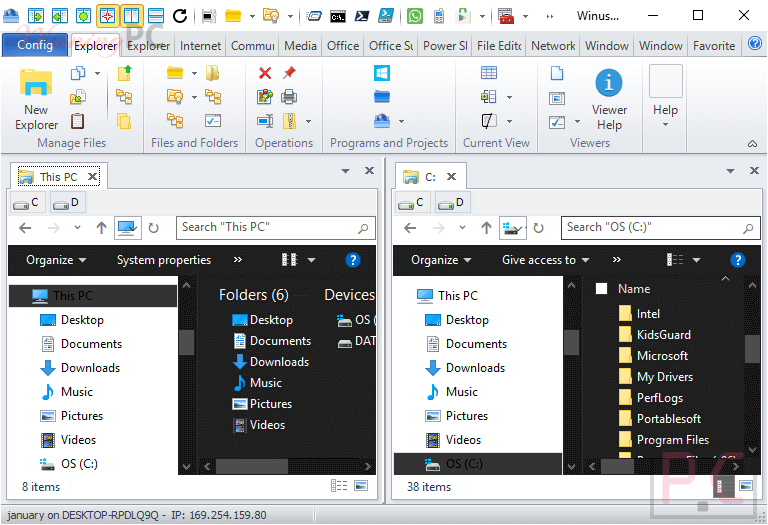Image resolution: width=768 pixels, height=525 pixels.
Task: Click the Viewer Help info icon
Action: (x=609, y=82)
